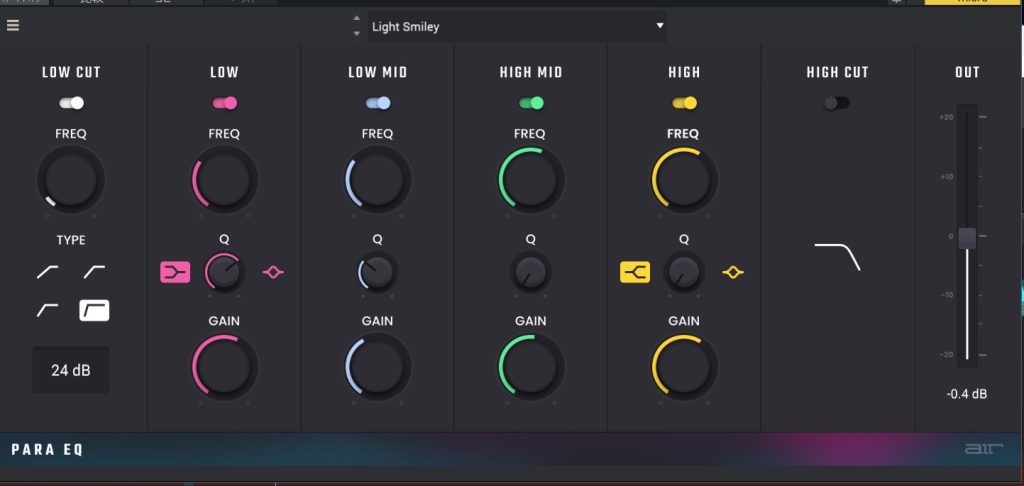Choose the highlighted bottom-right low cut type
This screenshot has width=1024, height=486.
point(95,310)
